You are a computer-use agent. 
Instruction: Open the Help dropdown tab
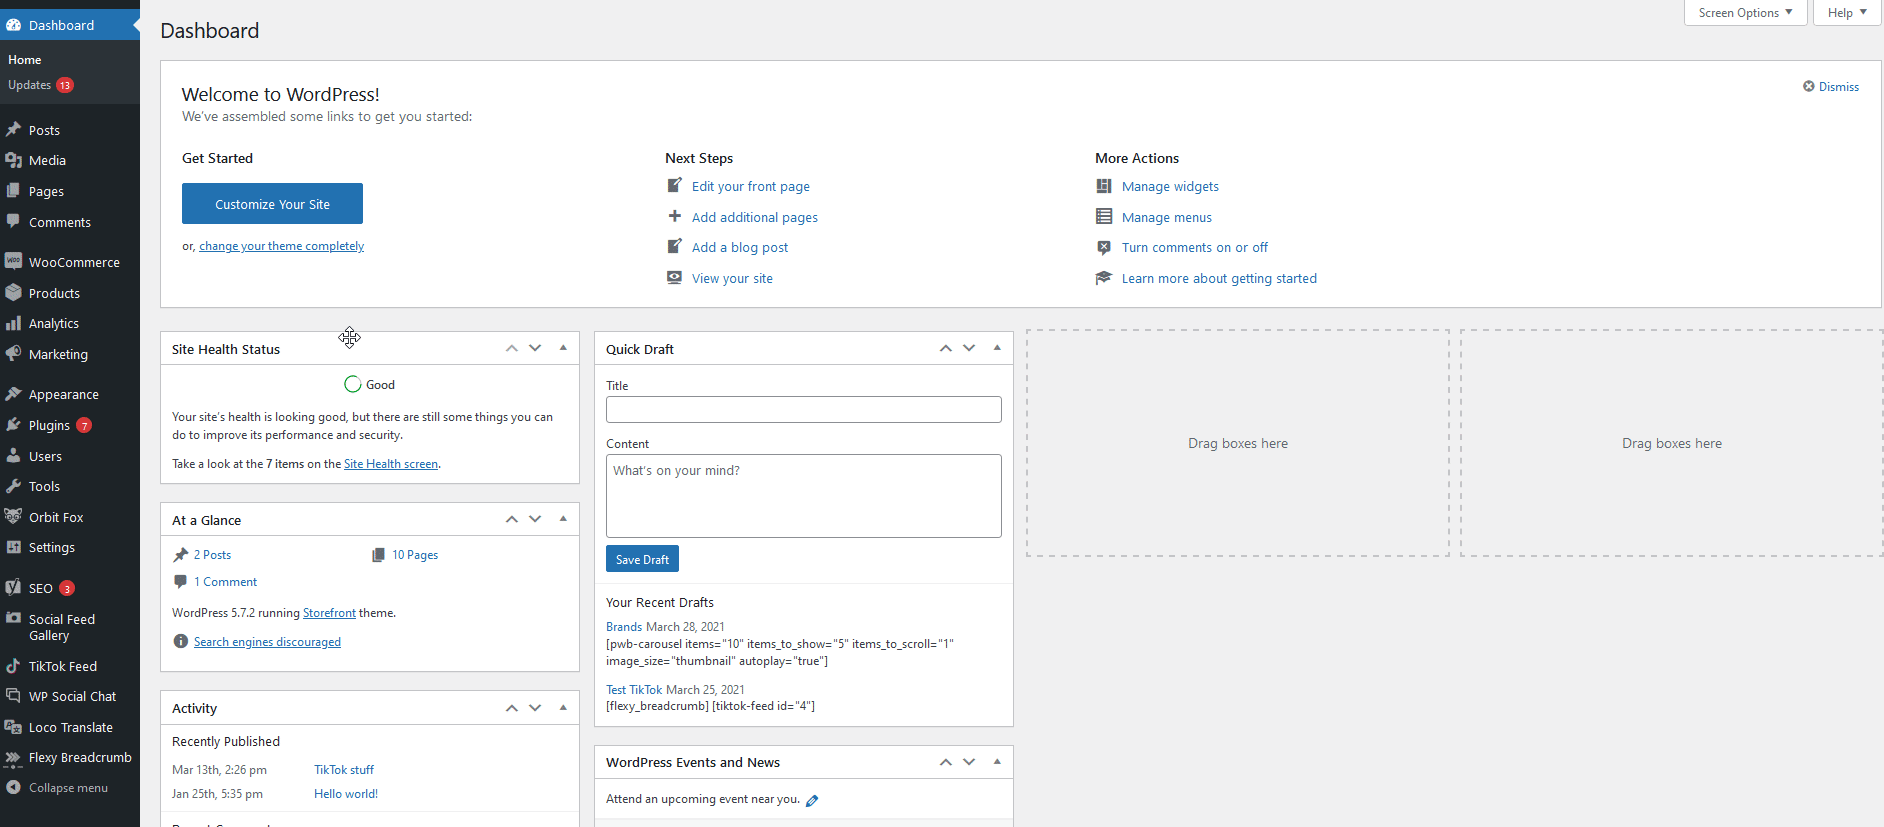[1847, 13]
